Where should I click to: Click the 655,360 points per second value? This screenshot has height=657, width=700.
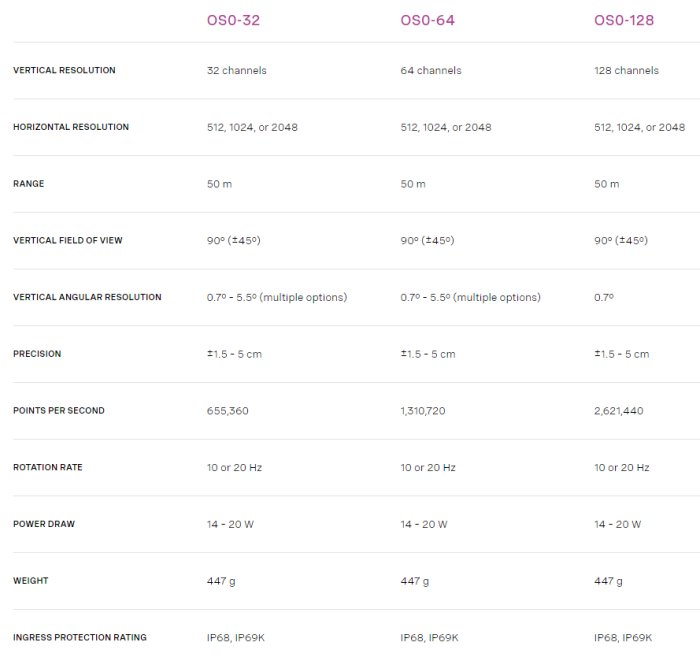point(227,411)
